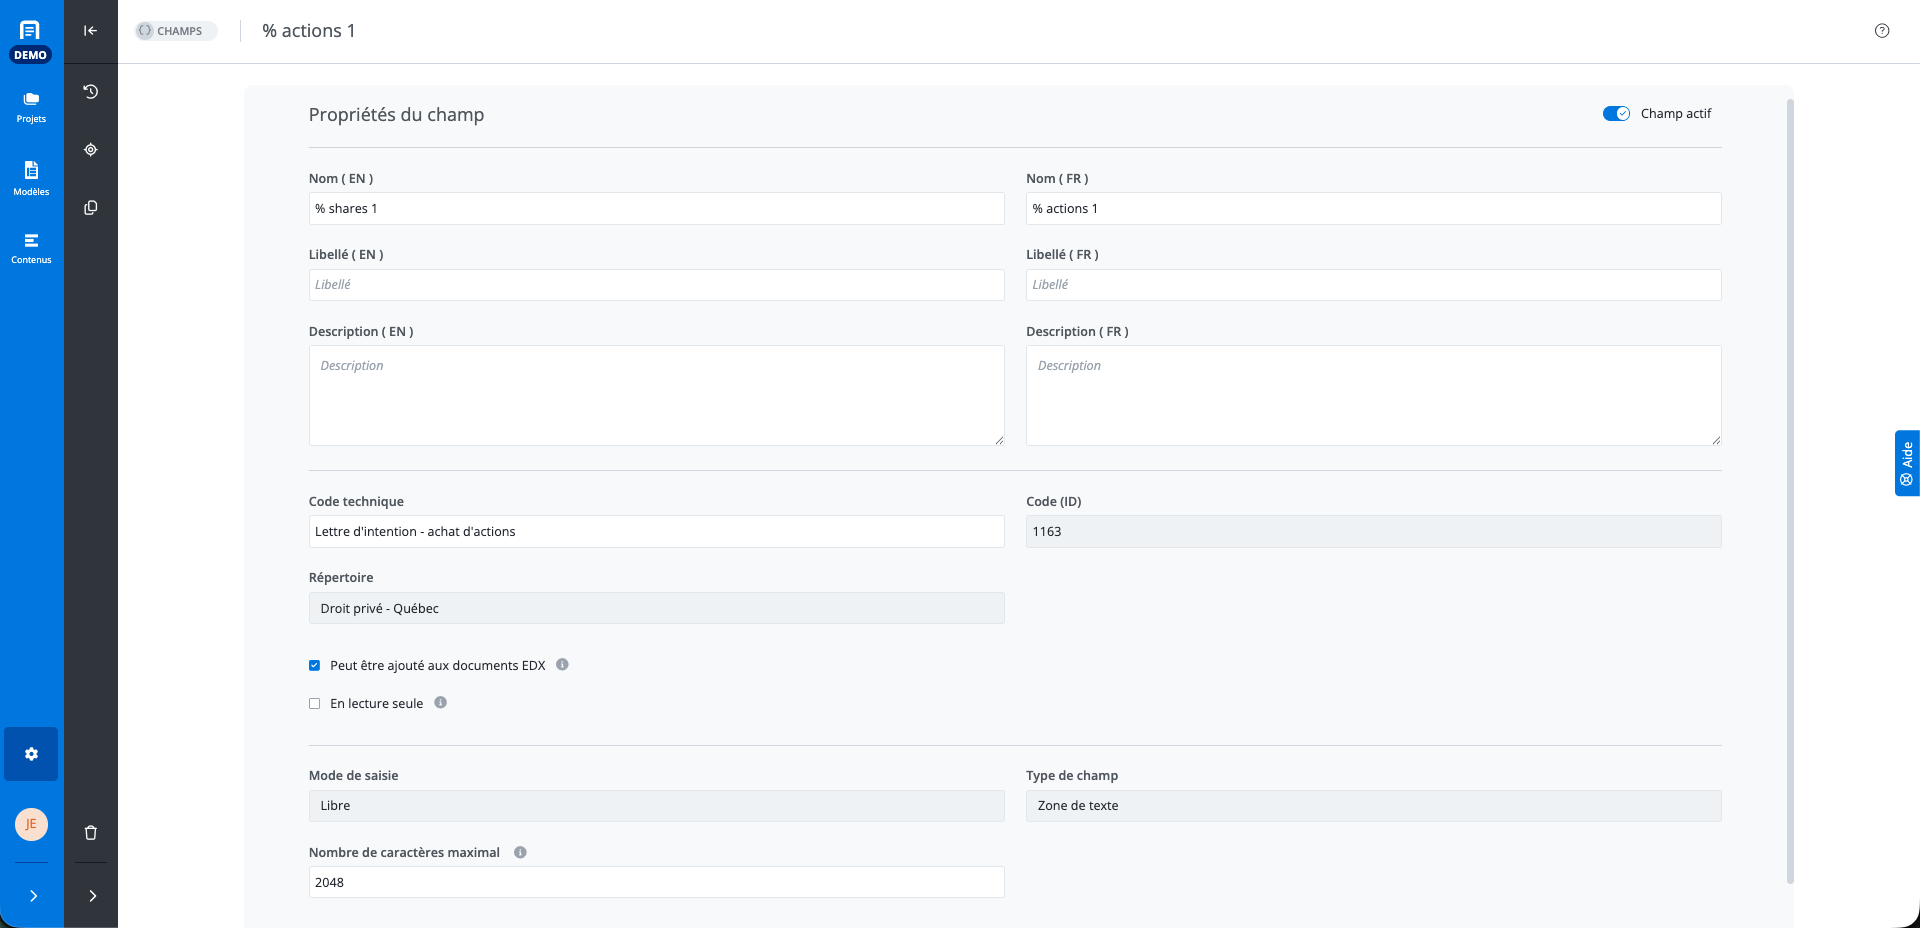
Task: Click the % actions 1 page title
Action: point(309,31)
